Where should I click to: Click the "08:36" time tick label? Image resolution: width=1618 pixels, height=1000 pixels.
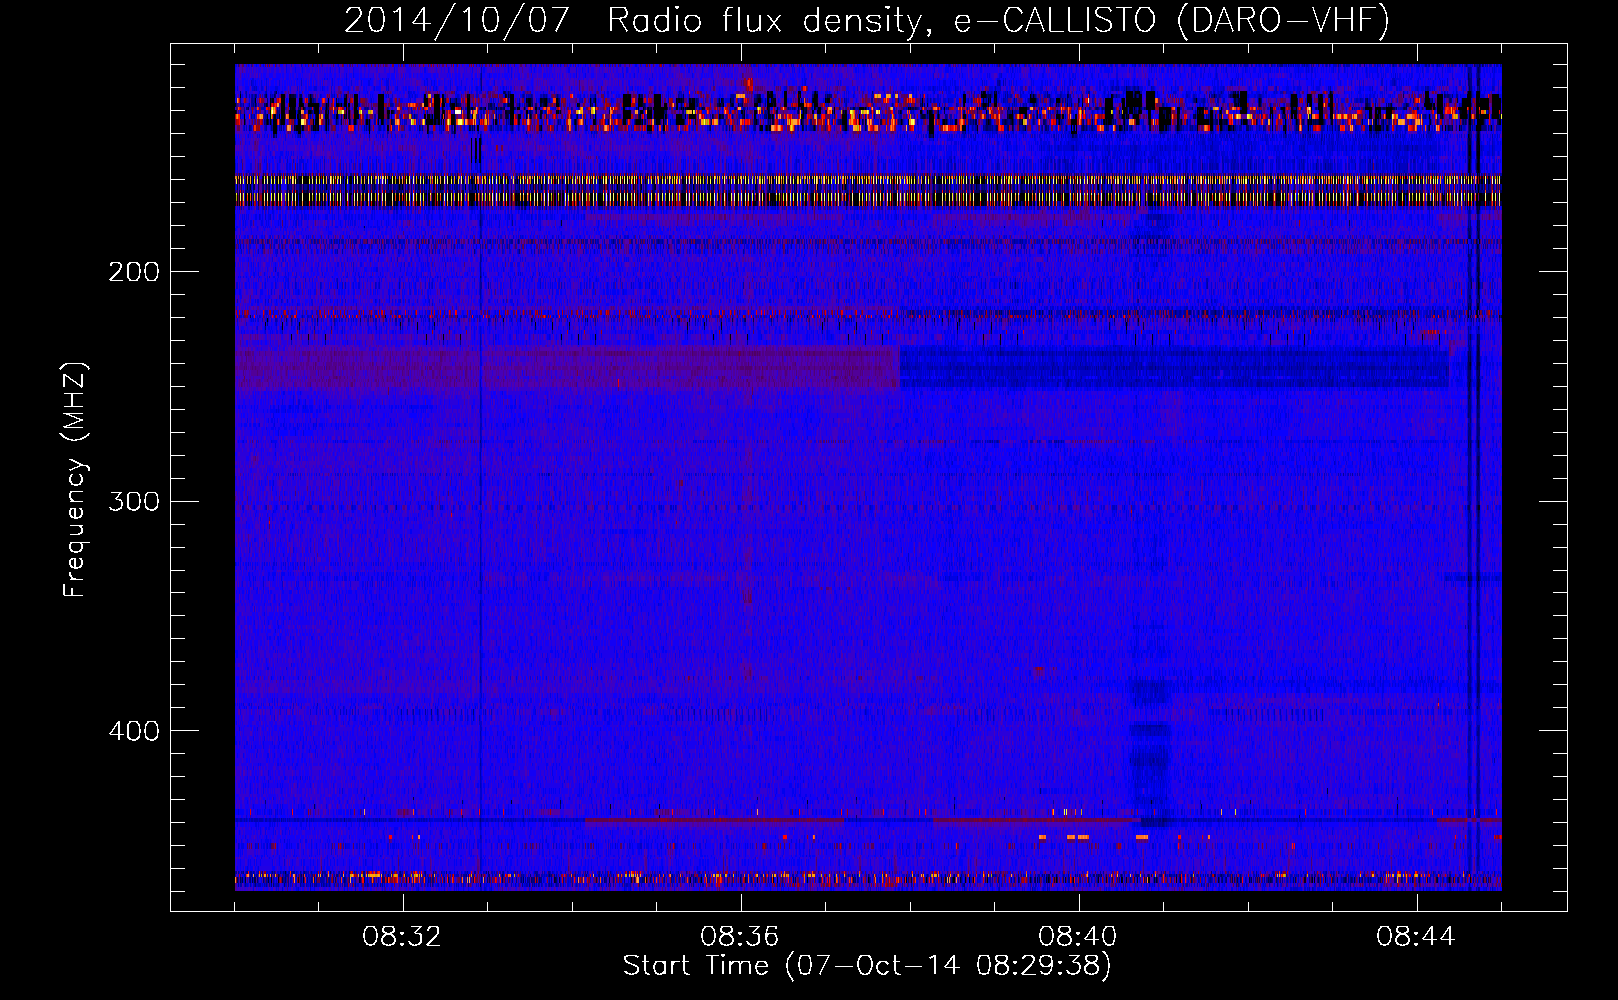coord(740,937)
